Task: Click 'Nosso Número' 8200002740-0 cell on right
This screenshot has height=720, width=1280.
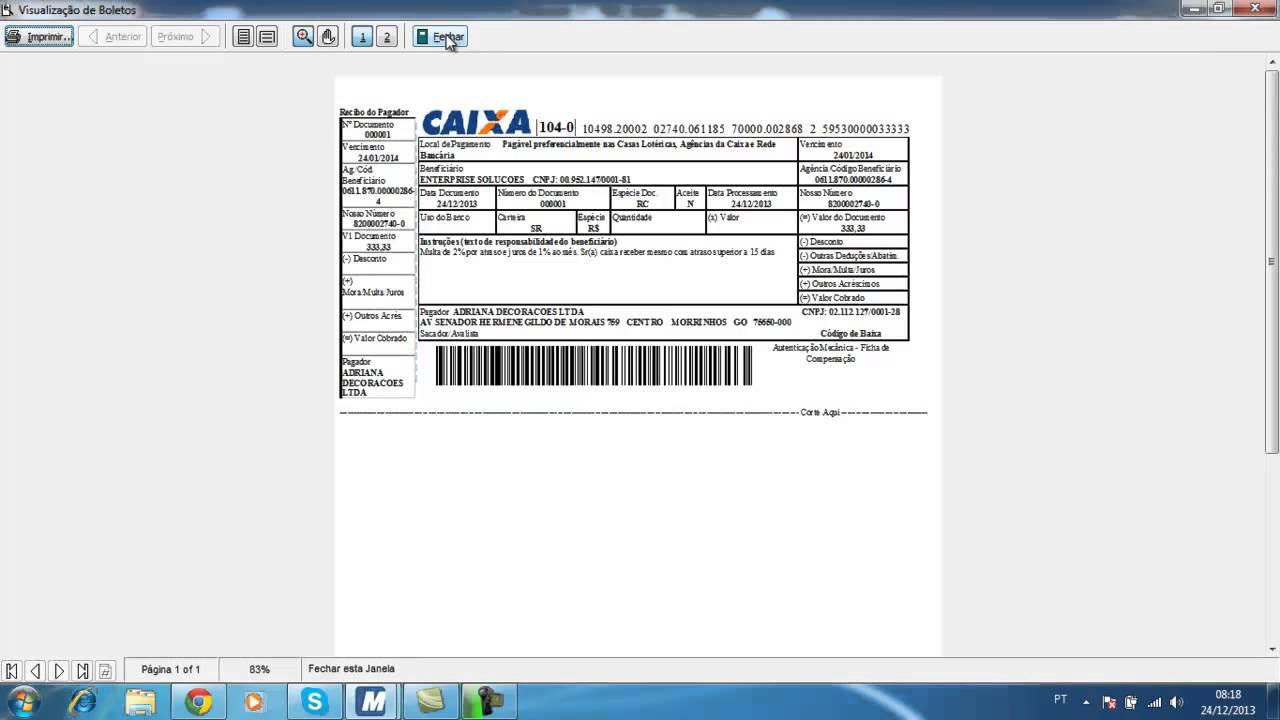Action: [853, 198]
